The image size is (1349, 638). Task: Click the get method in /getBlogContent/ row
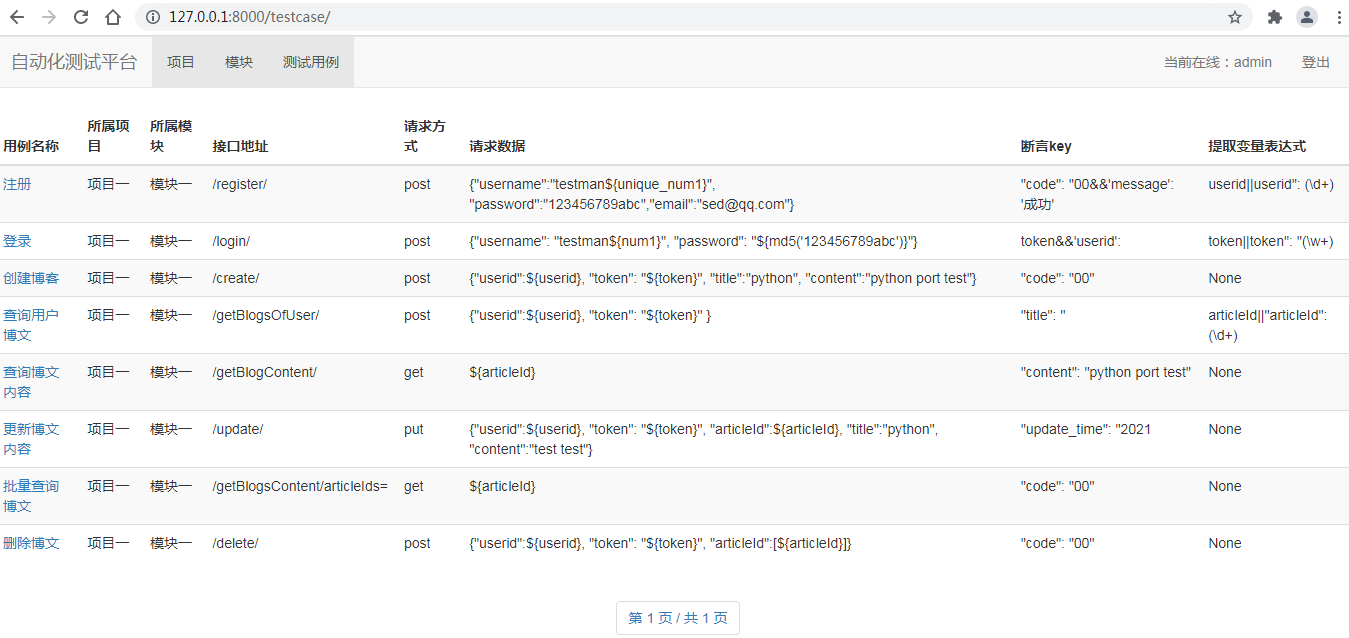414,372
